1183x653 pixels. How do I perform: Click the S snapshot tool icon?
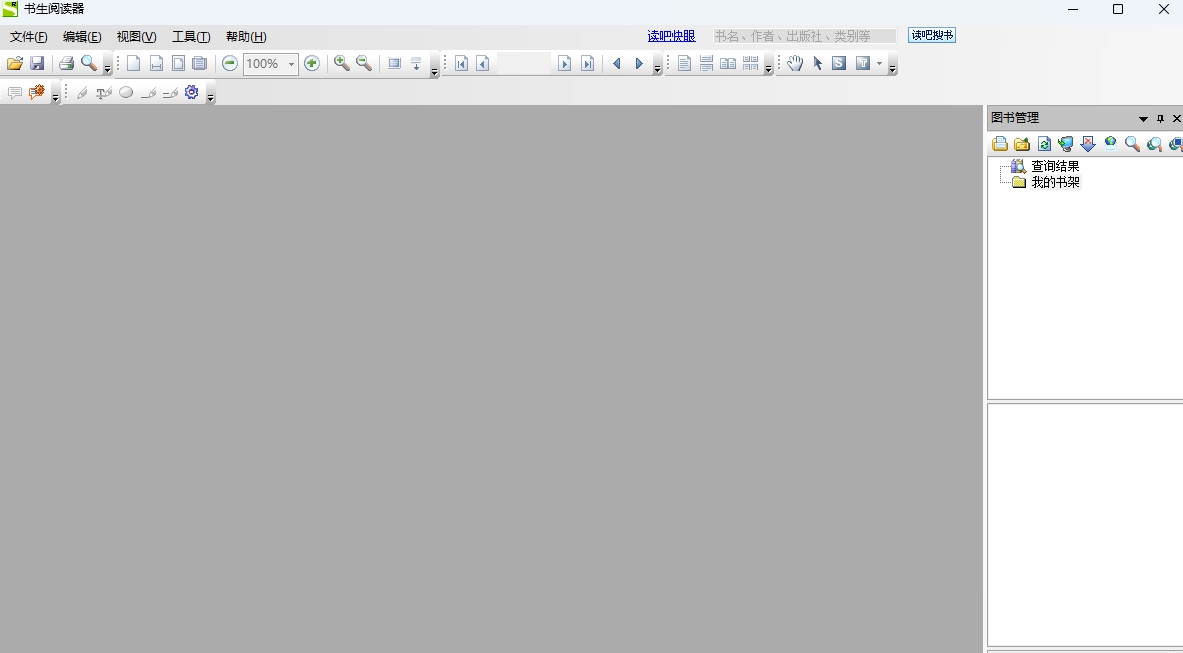[x=839, y=63]
